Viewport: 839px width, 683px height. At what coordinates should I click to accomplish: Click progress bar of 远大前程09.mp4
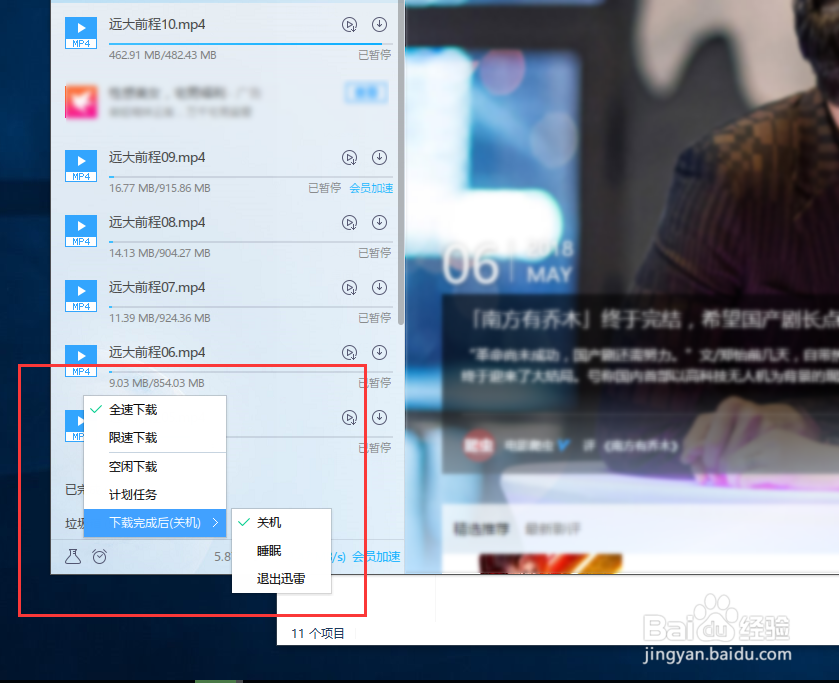(250, 177)
